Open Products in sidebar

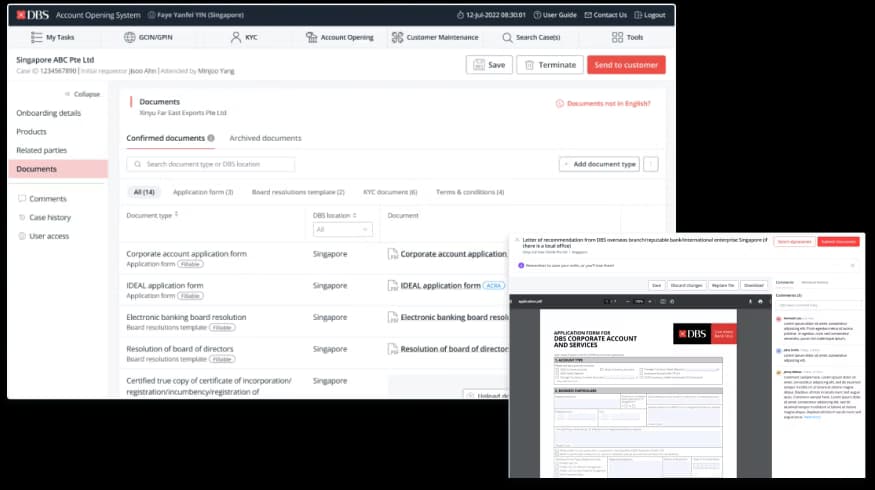click(31, 132)
